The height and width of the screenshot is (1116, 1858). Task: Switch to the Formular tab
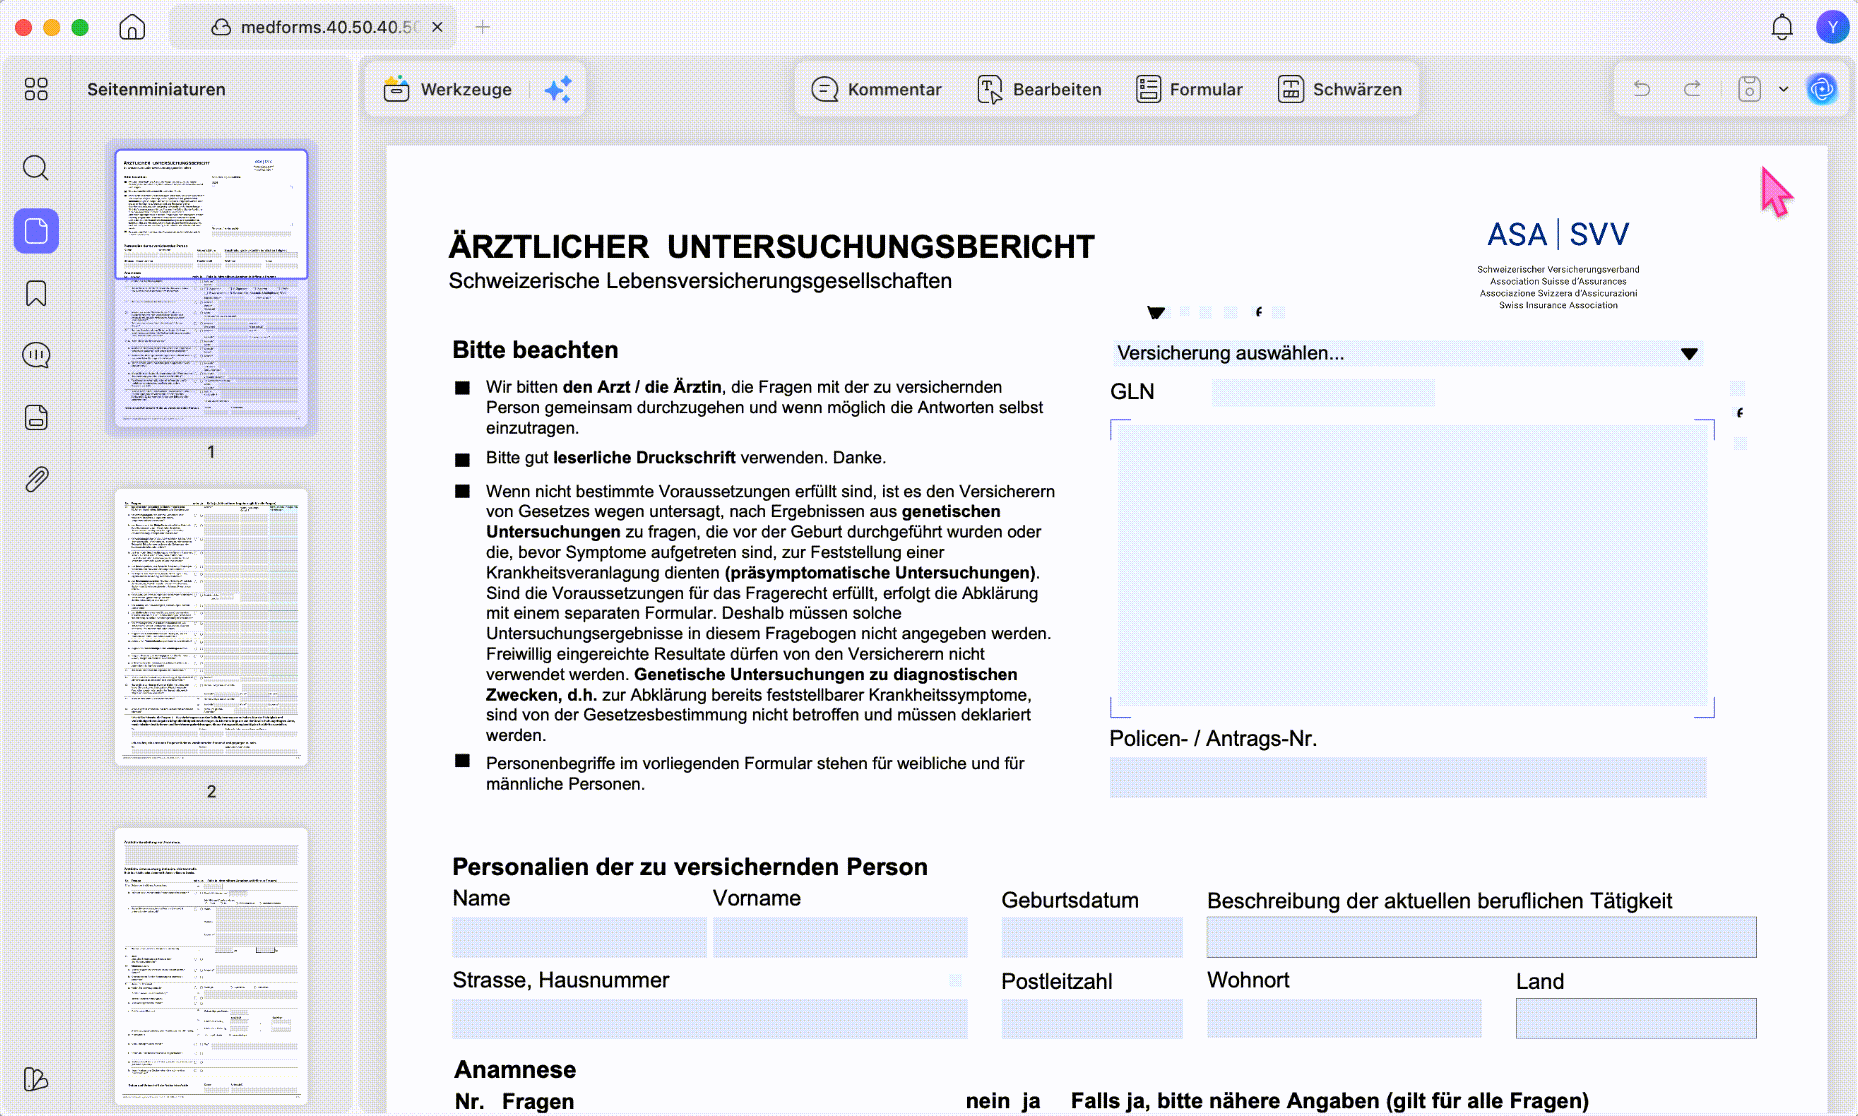click(1189, 89)
